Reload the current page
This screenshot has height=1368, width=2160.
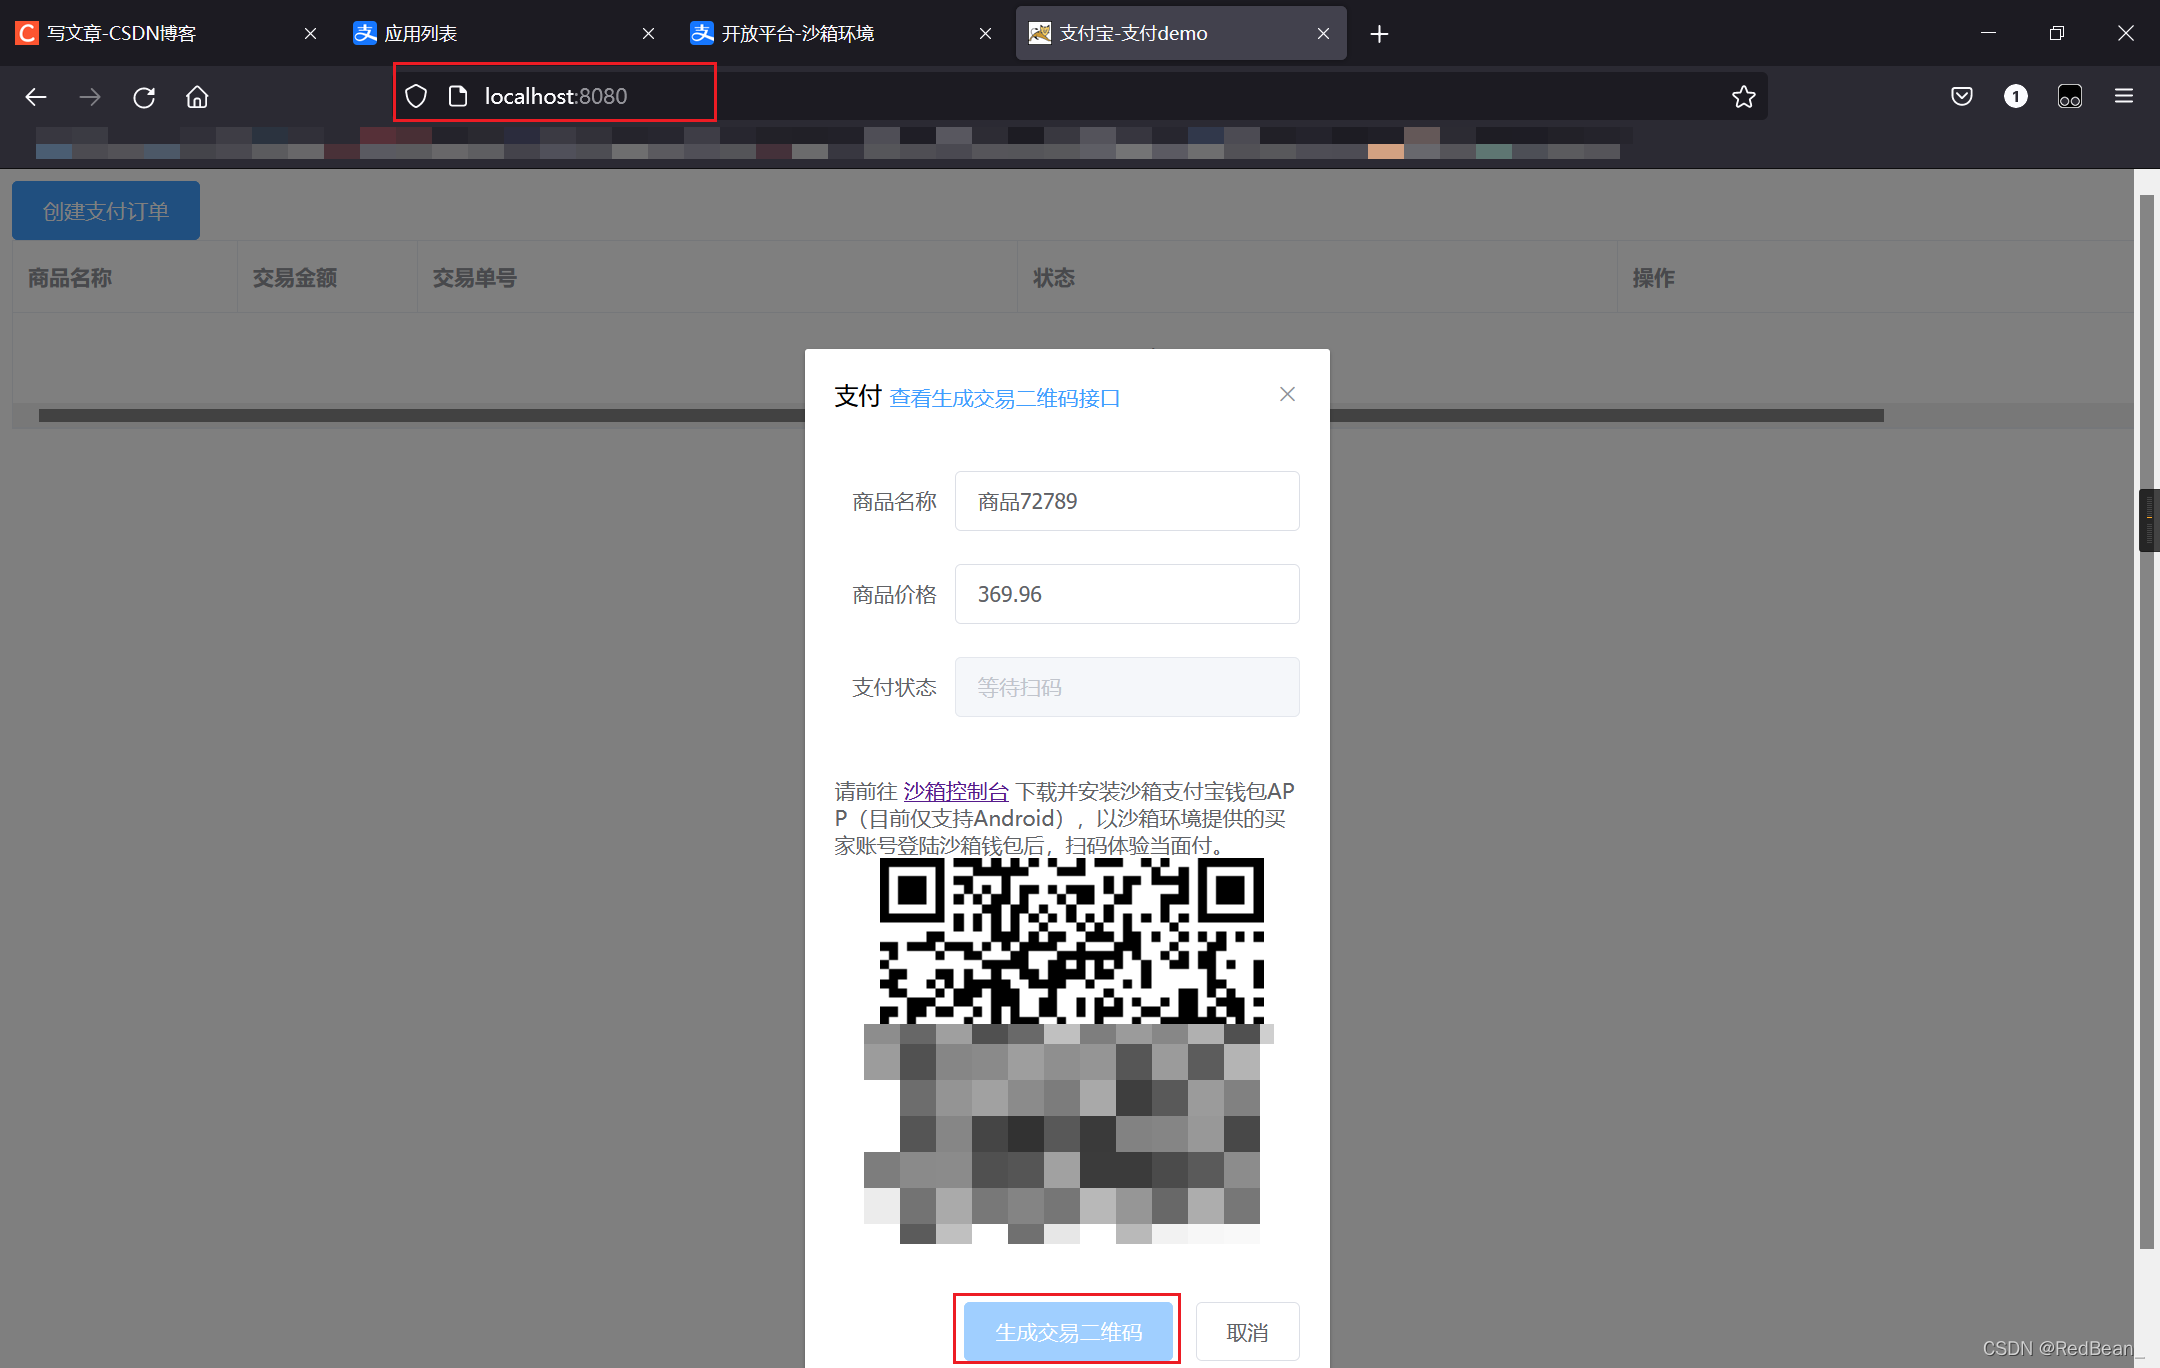click(144, 96)
